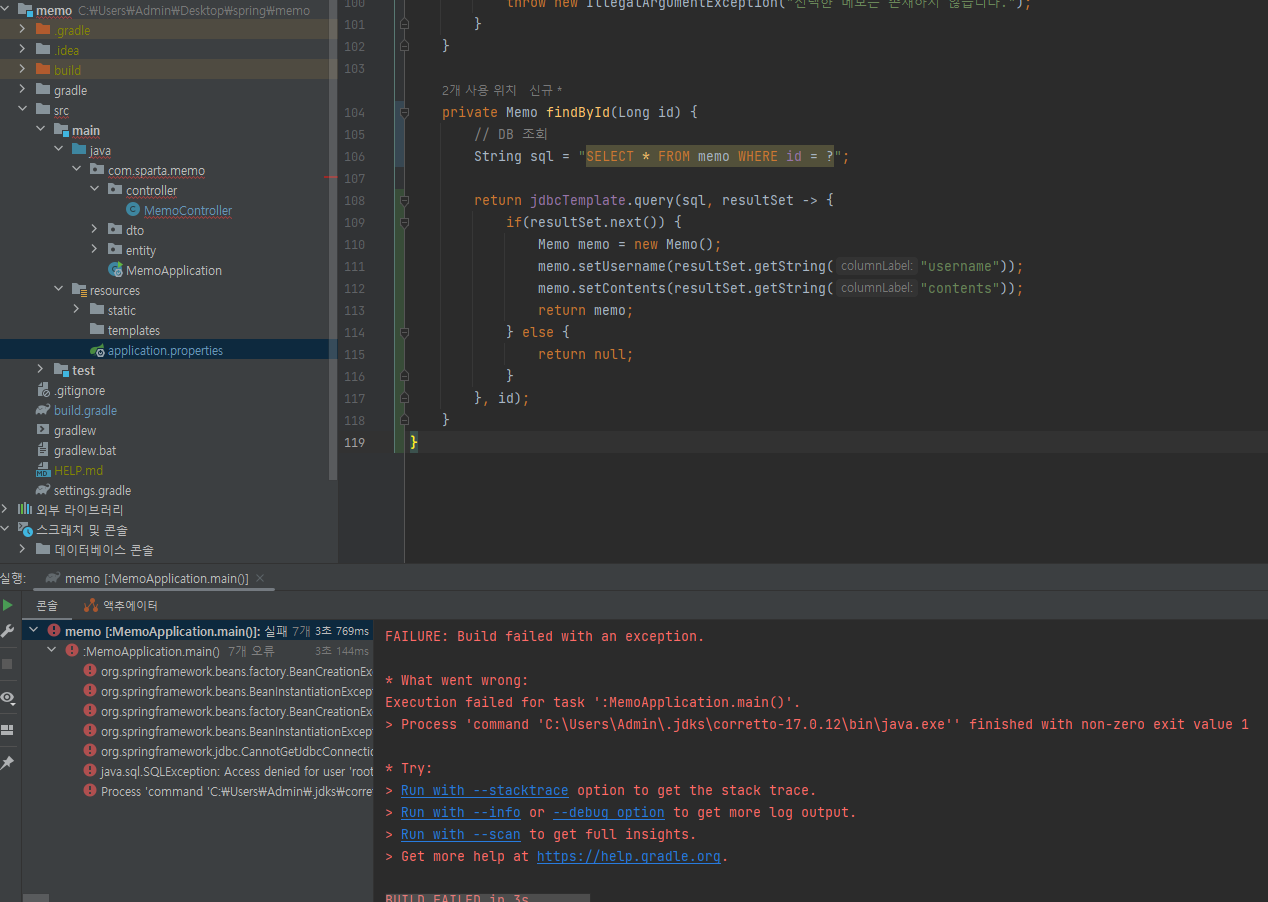
Task: Close the memo [:MemoApplication.main()] run tab
Action: pyautogui.click(x=261, y=578)
